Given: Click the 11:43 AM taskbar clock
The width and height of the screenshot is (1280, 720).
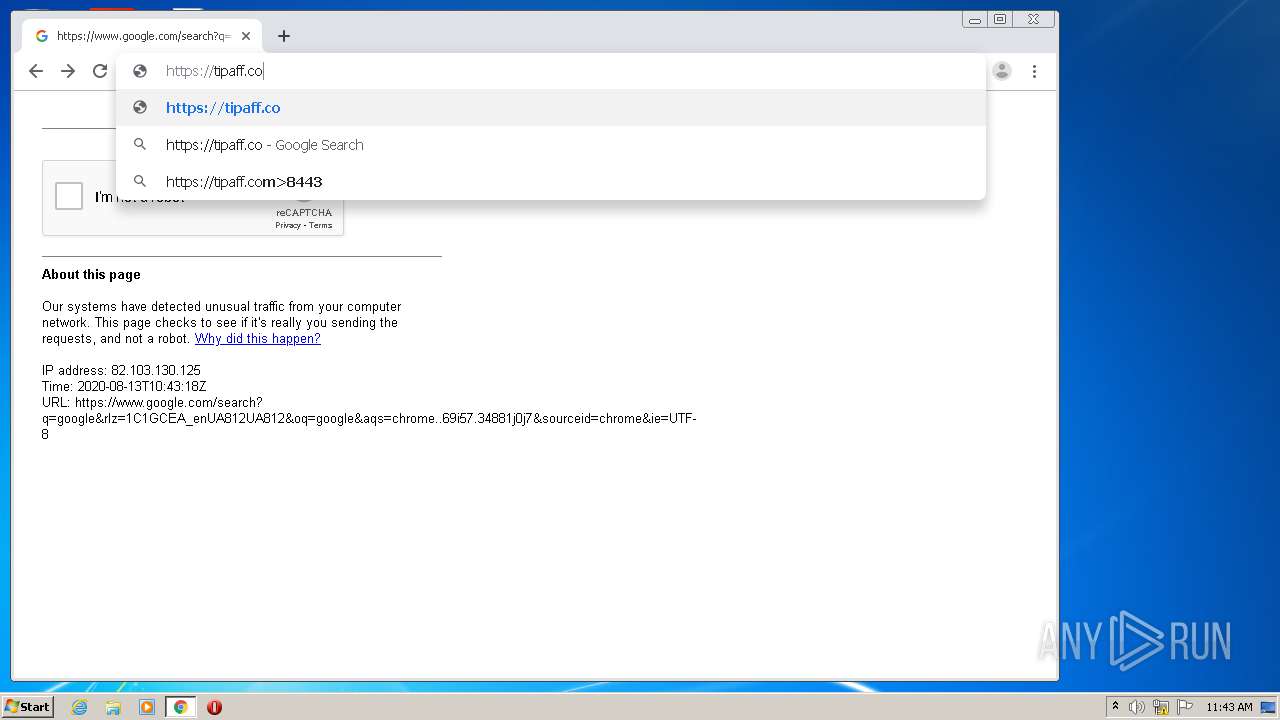Looking at the screenshot, I should pyautogui.click(x=1229, y=707).
